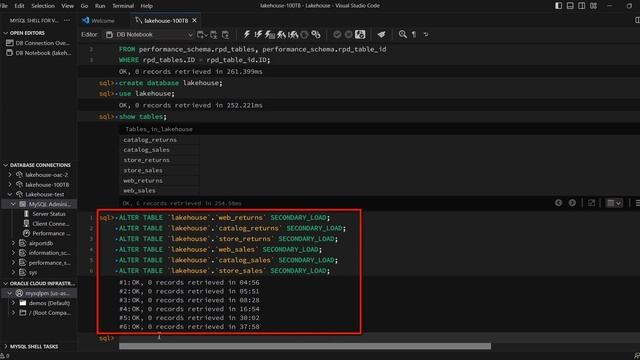Click the commit transaction checkmark icon
Viewport: 640px width, 360px height.
[337, 35]
